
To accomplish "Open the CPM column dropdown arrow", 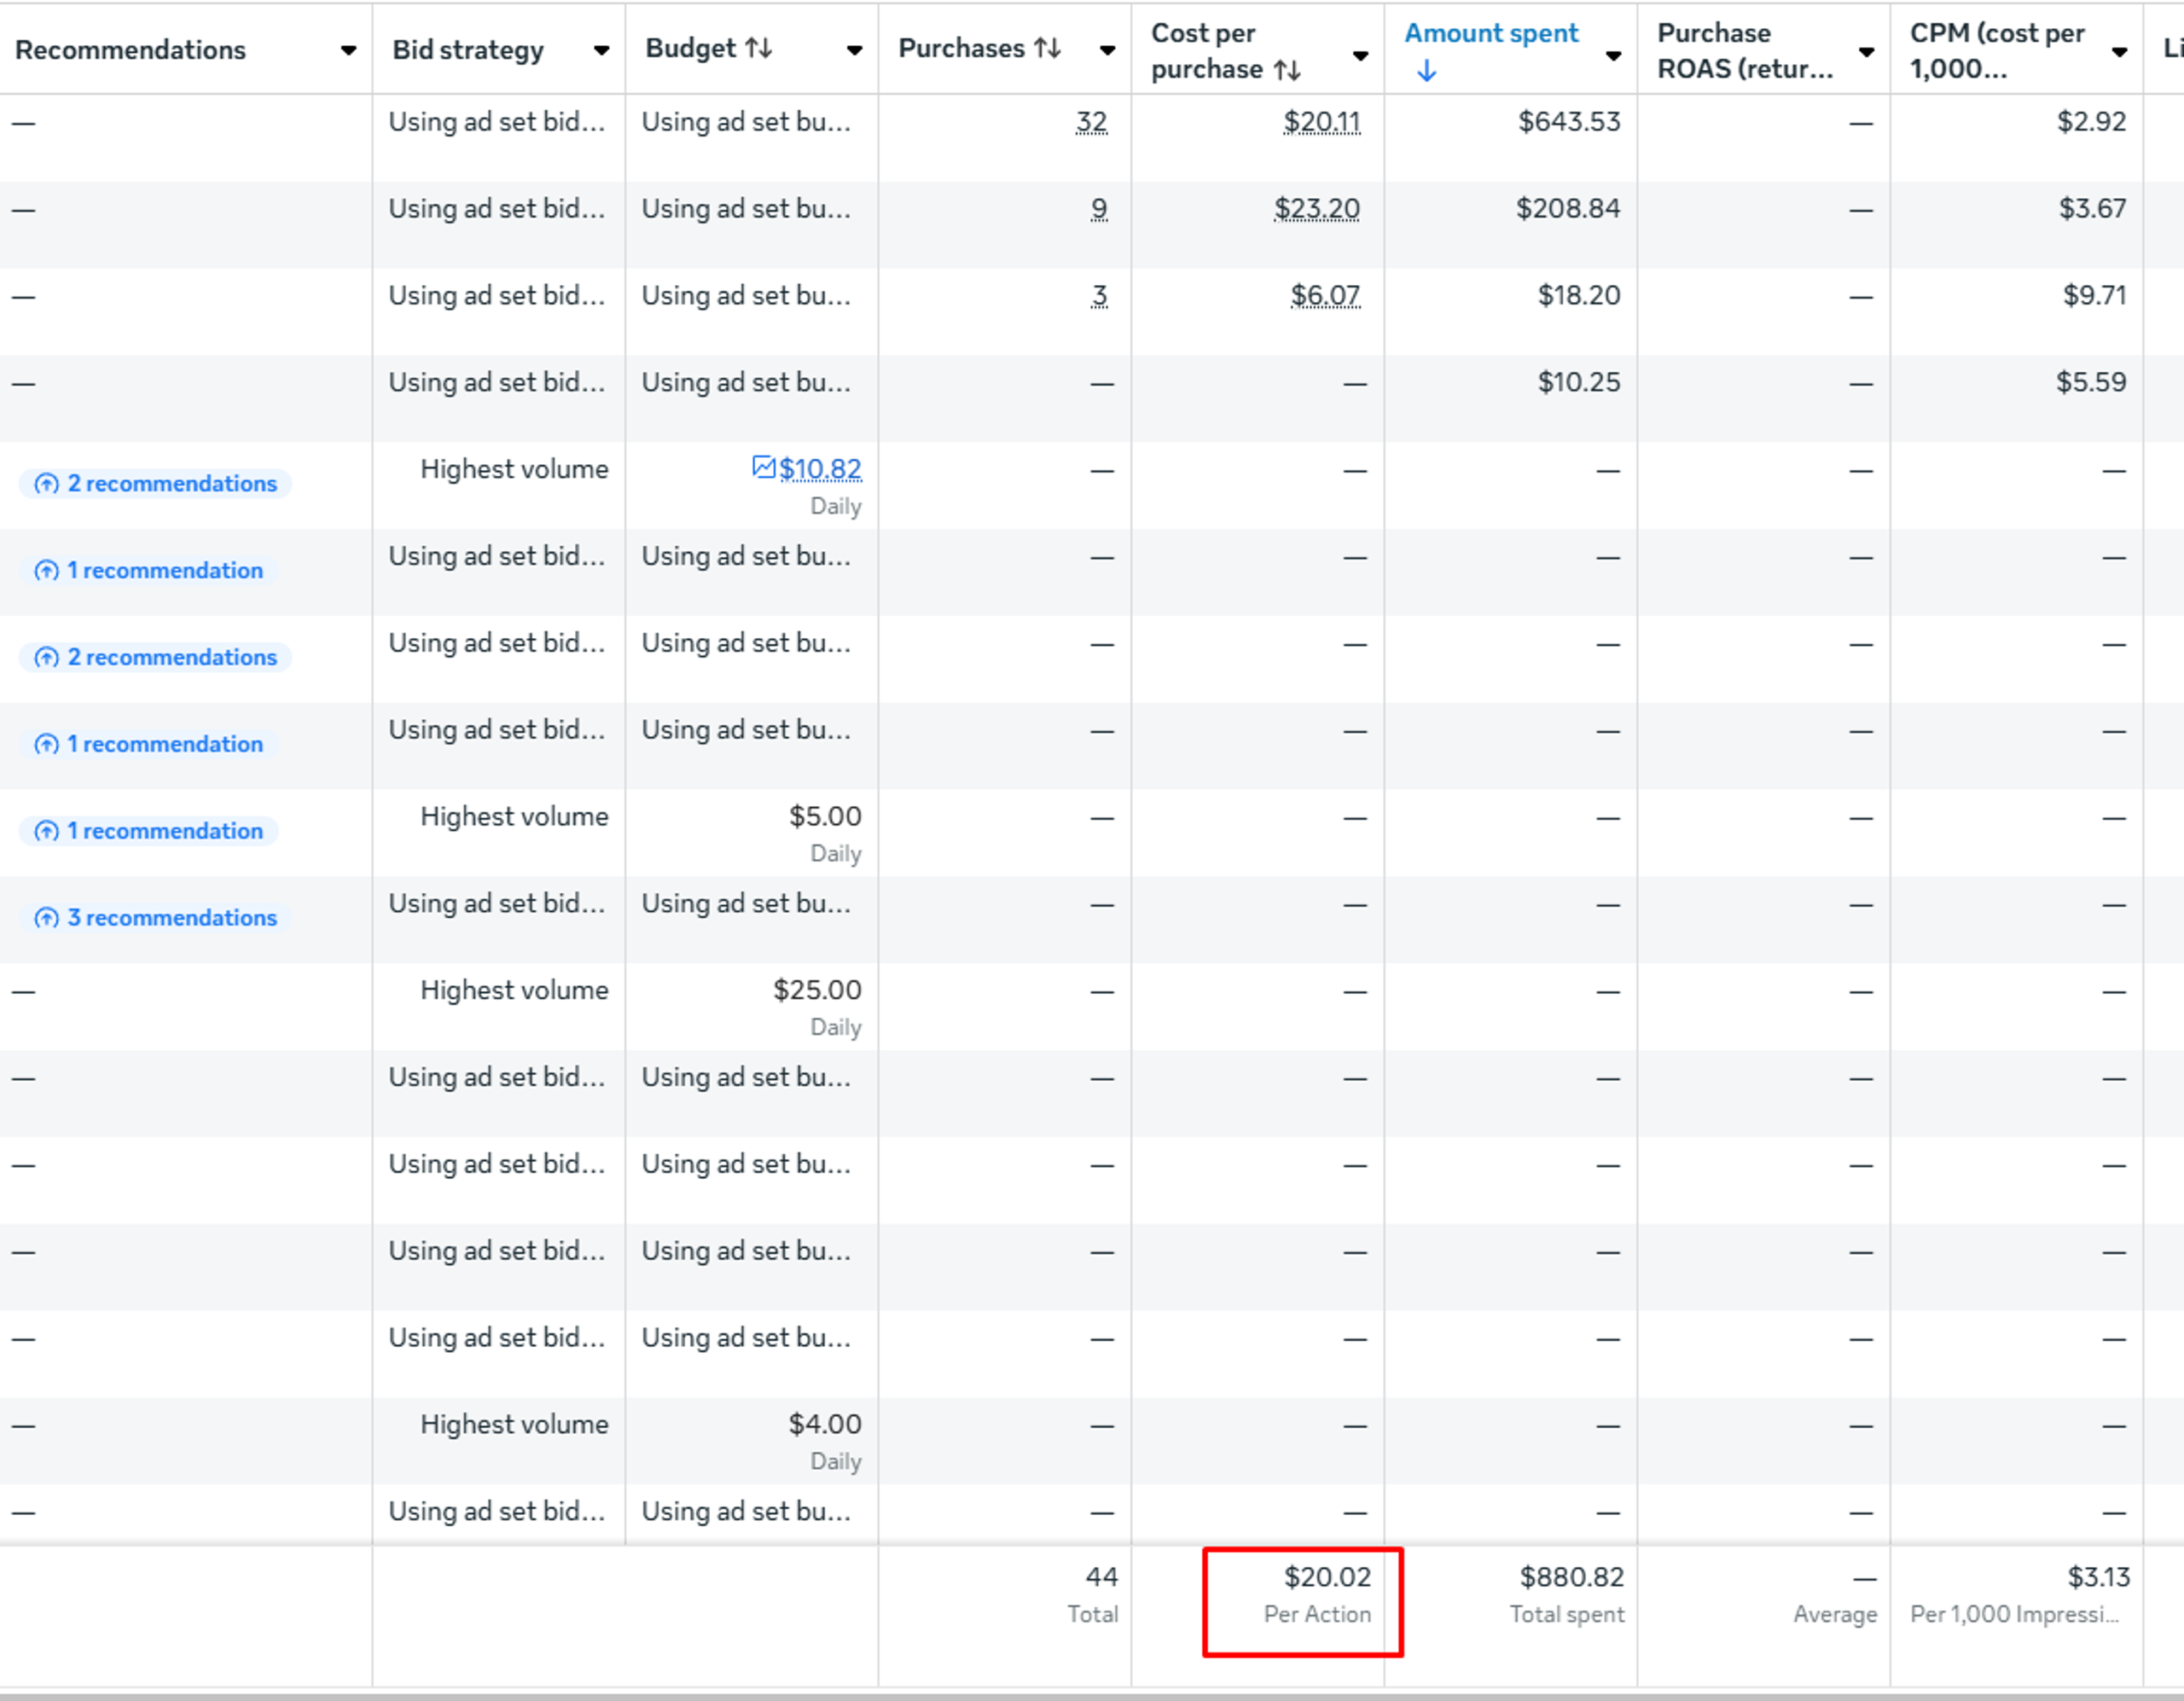I will point(2119,51).
